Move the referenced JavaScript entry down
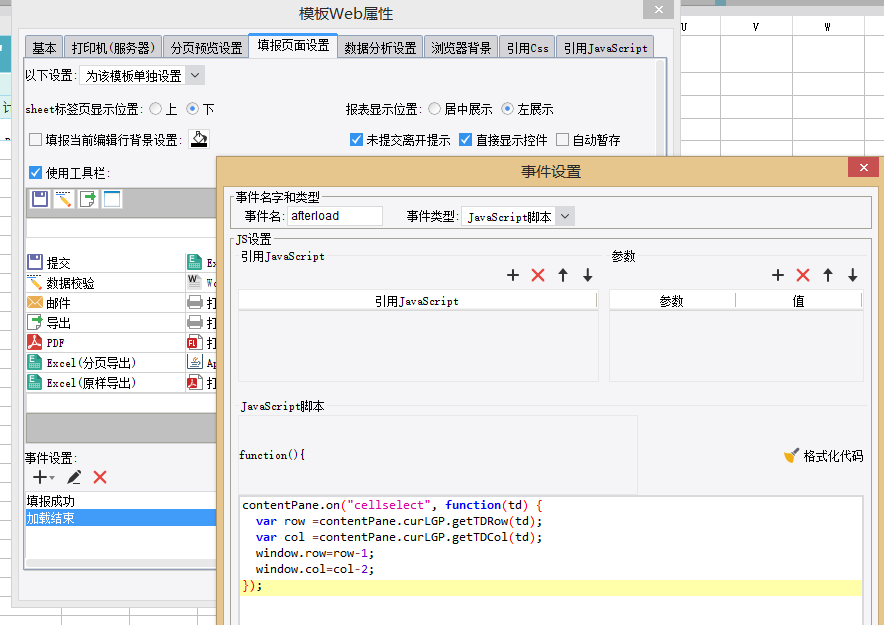Image resolution: width=884 pixels, height=625 pixels. coord(587,275)
